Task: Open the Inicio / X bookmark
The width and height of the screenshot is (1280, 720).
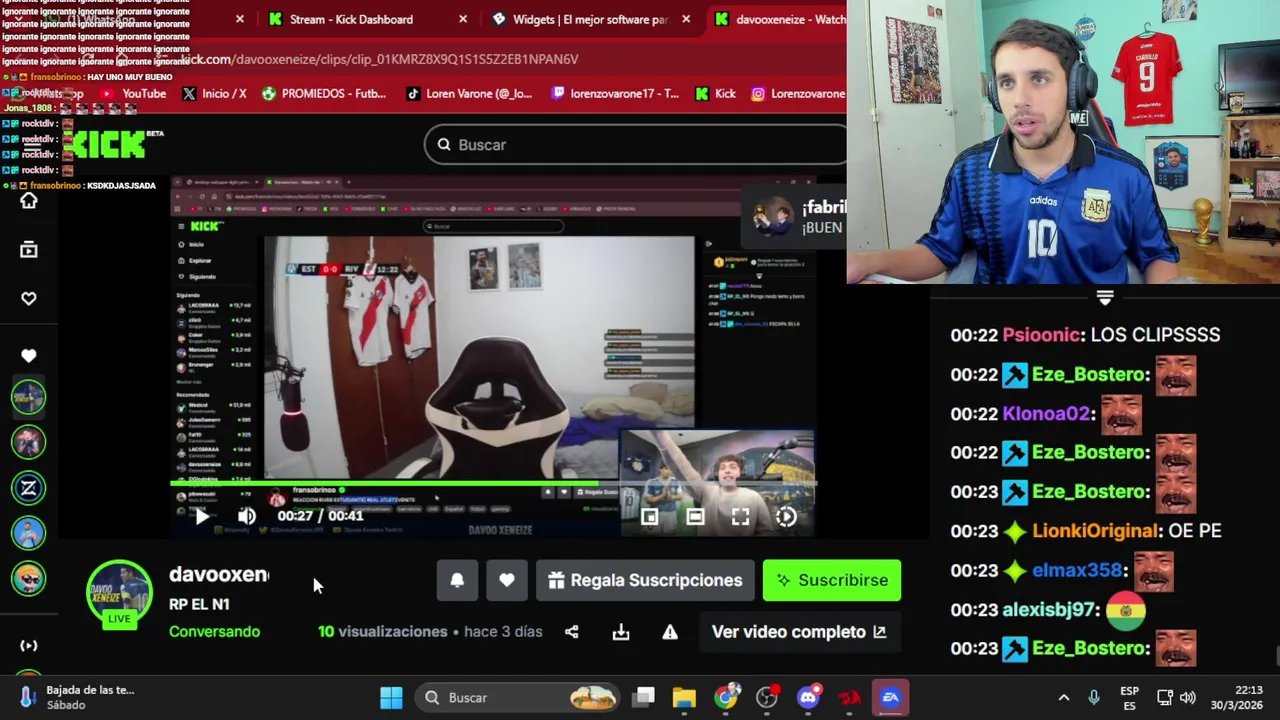Action: tap(213, 94)
